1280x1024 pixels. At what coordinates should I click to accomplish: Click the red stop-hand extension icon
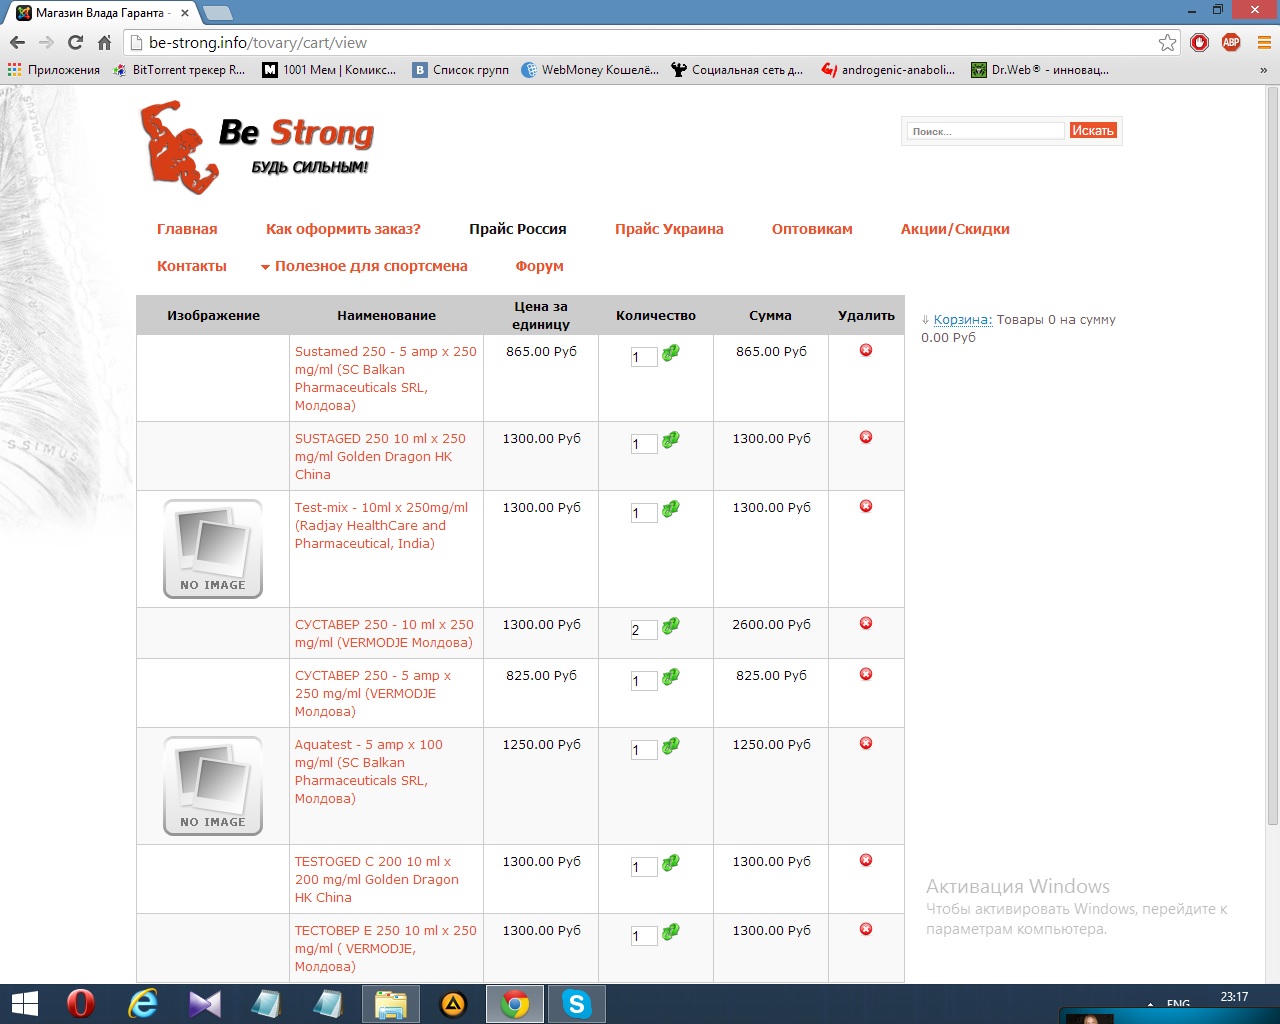click(x=1200, y=42)
